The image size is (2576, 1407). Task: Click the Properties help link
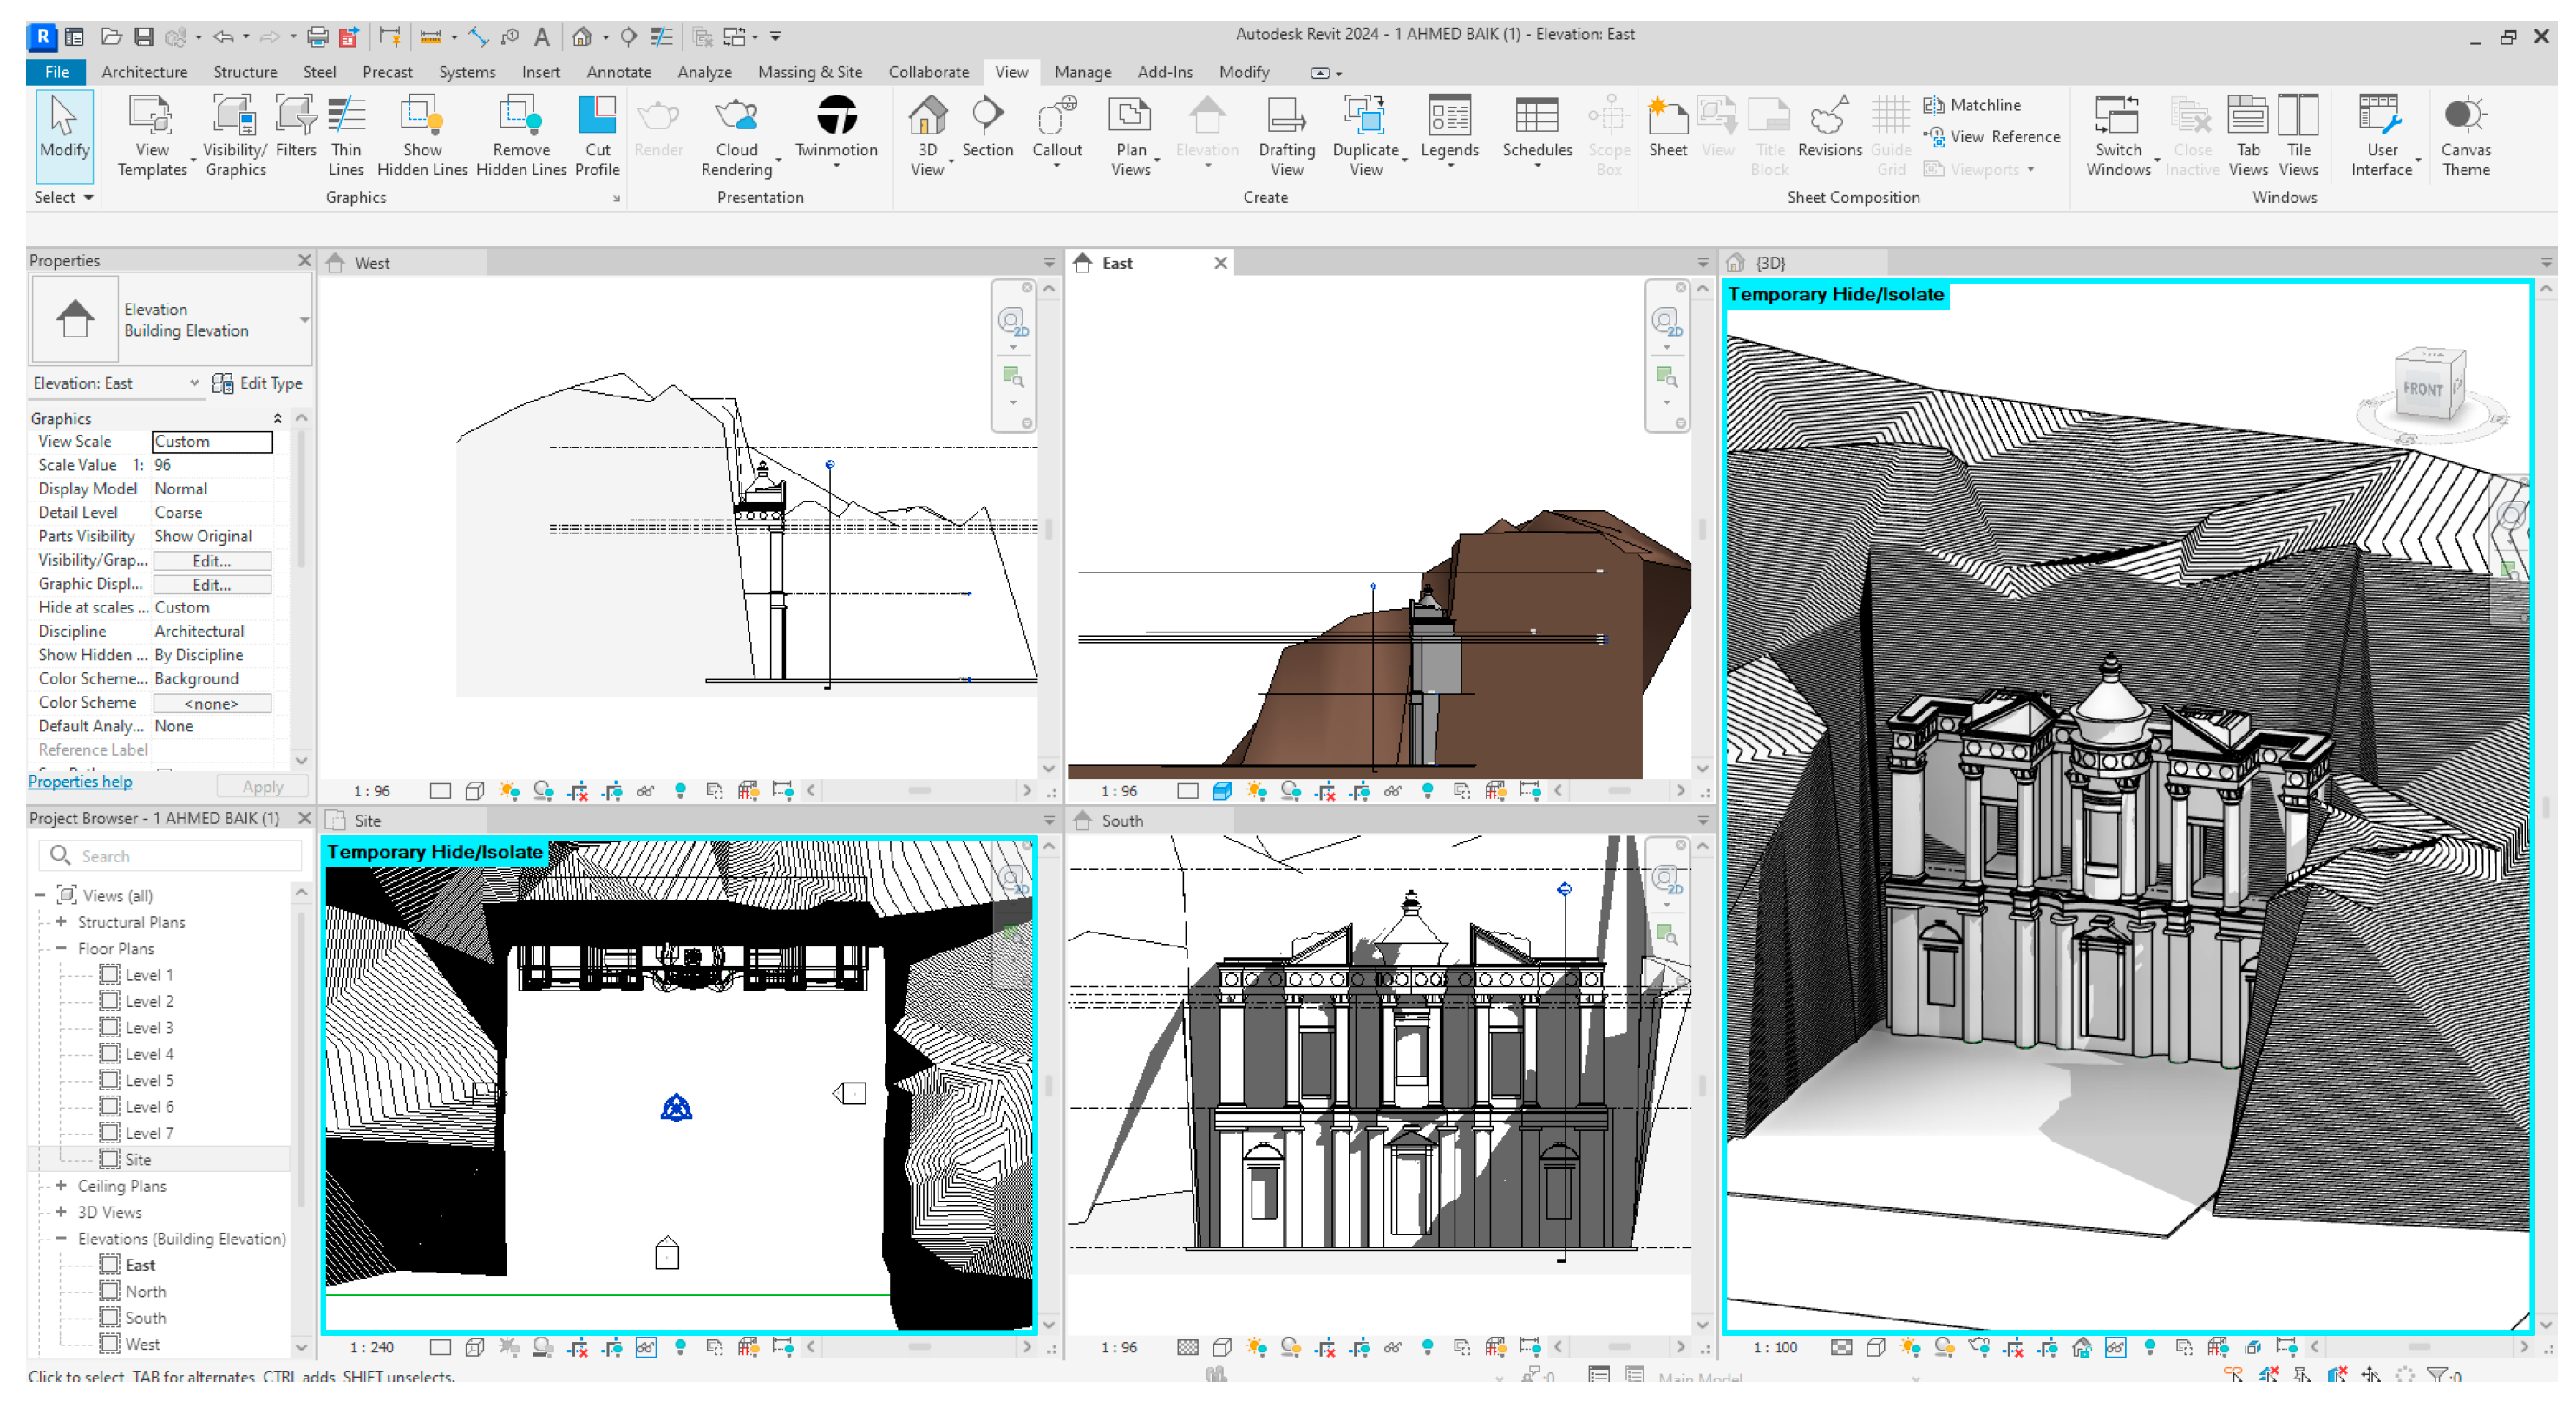coord(80,782)
